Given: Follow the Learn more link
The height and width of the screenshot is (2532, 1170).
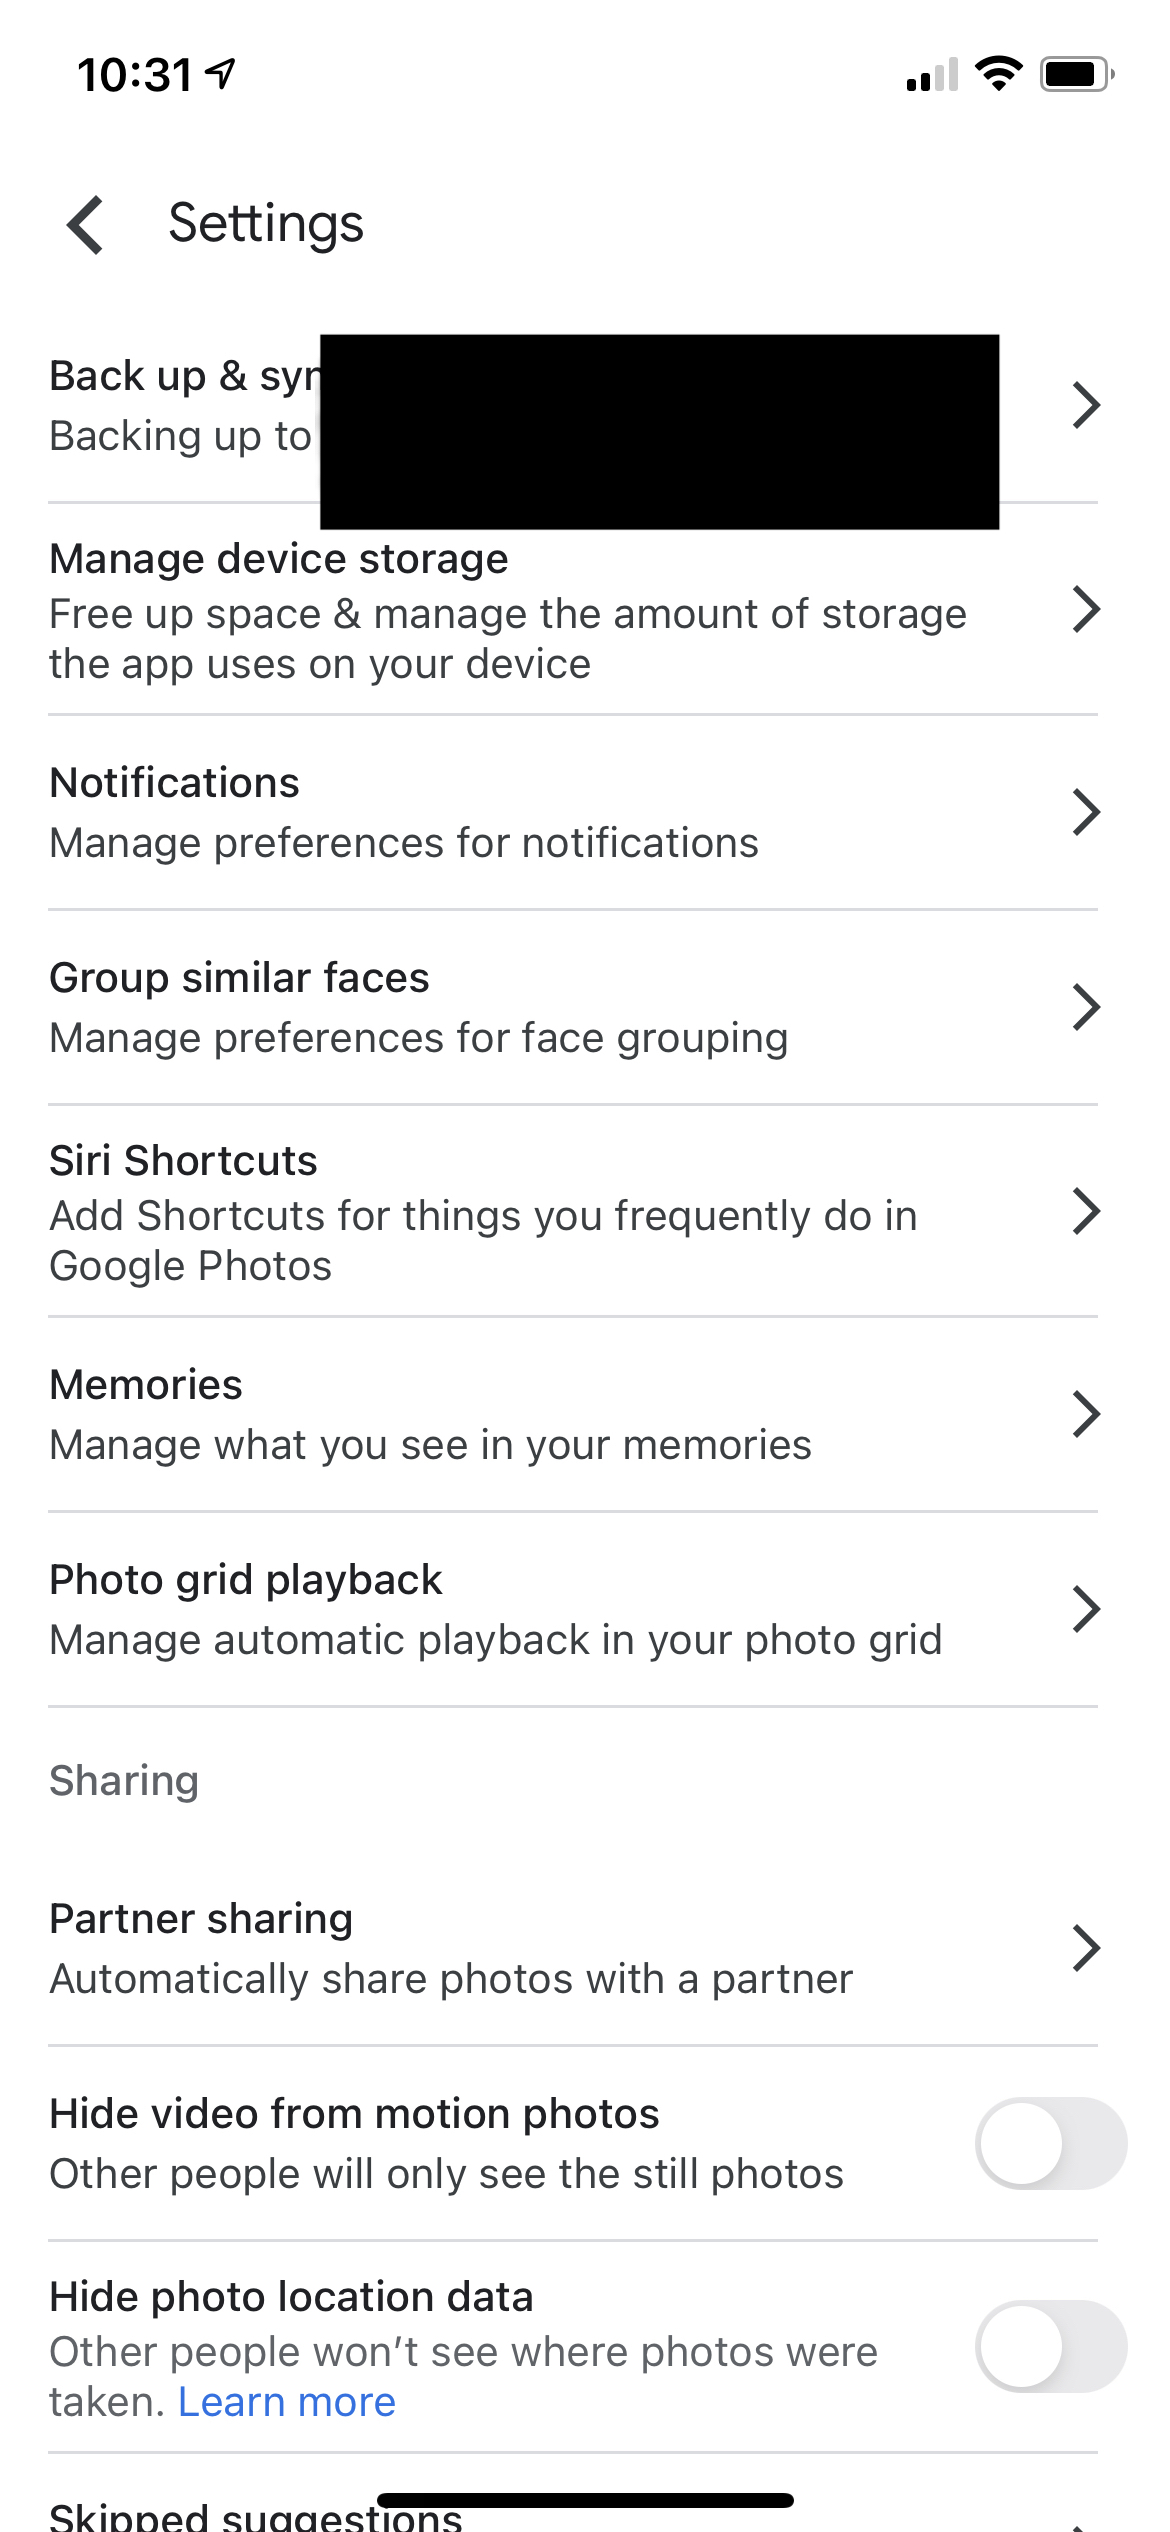Looking at the screenshot, I should 287,2402.
